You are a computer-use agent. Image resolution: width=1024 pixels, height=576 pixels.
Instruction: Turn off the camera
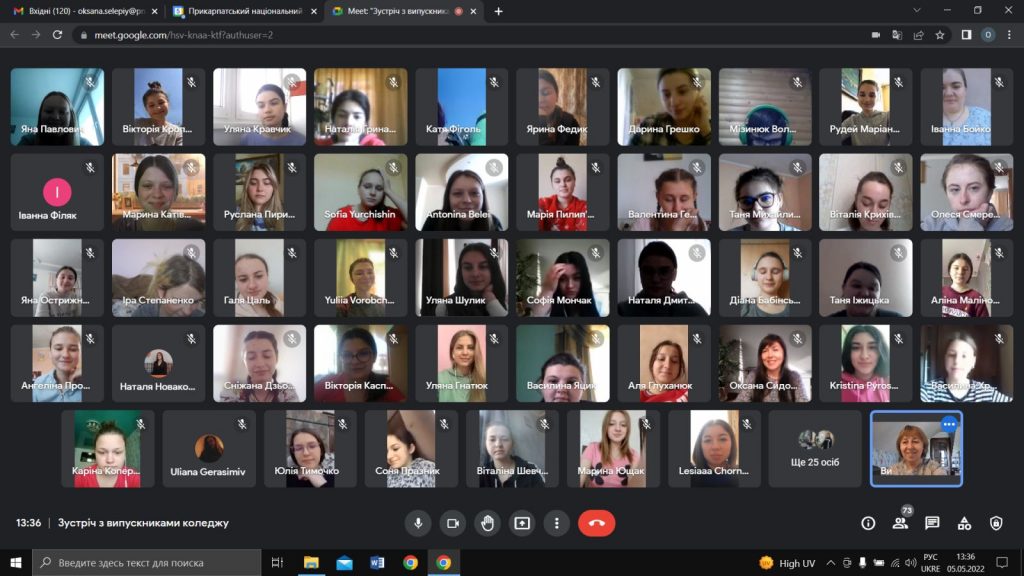(452, 523)
